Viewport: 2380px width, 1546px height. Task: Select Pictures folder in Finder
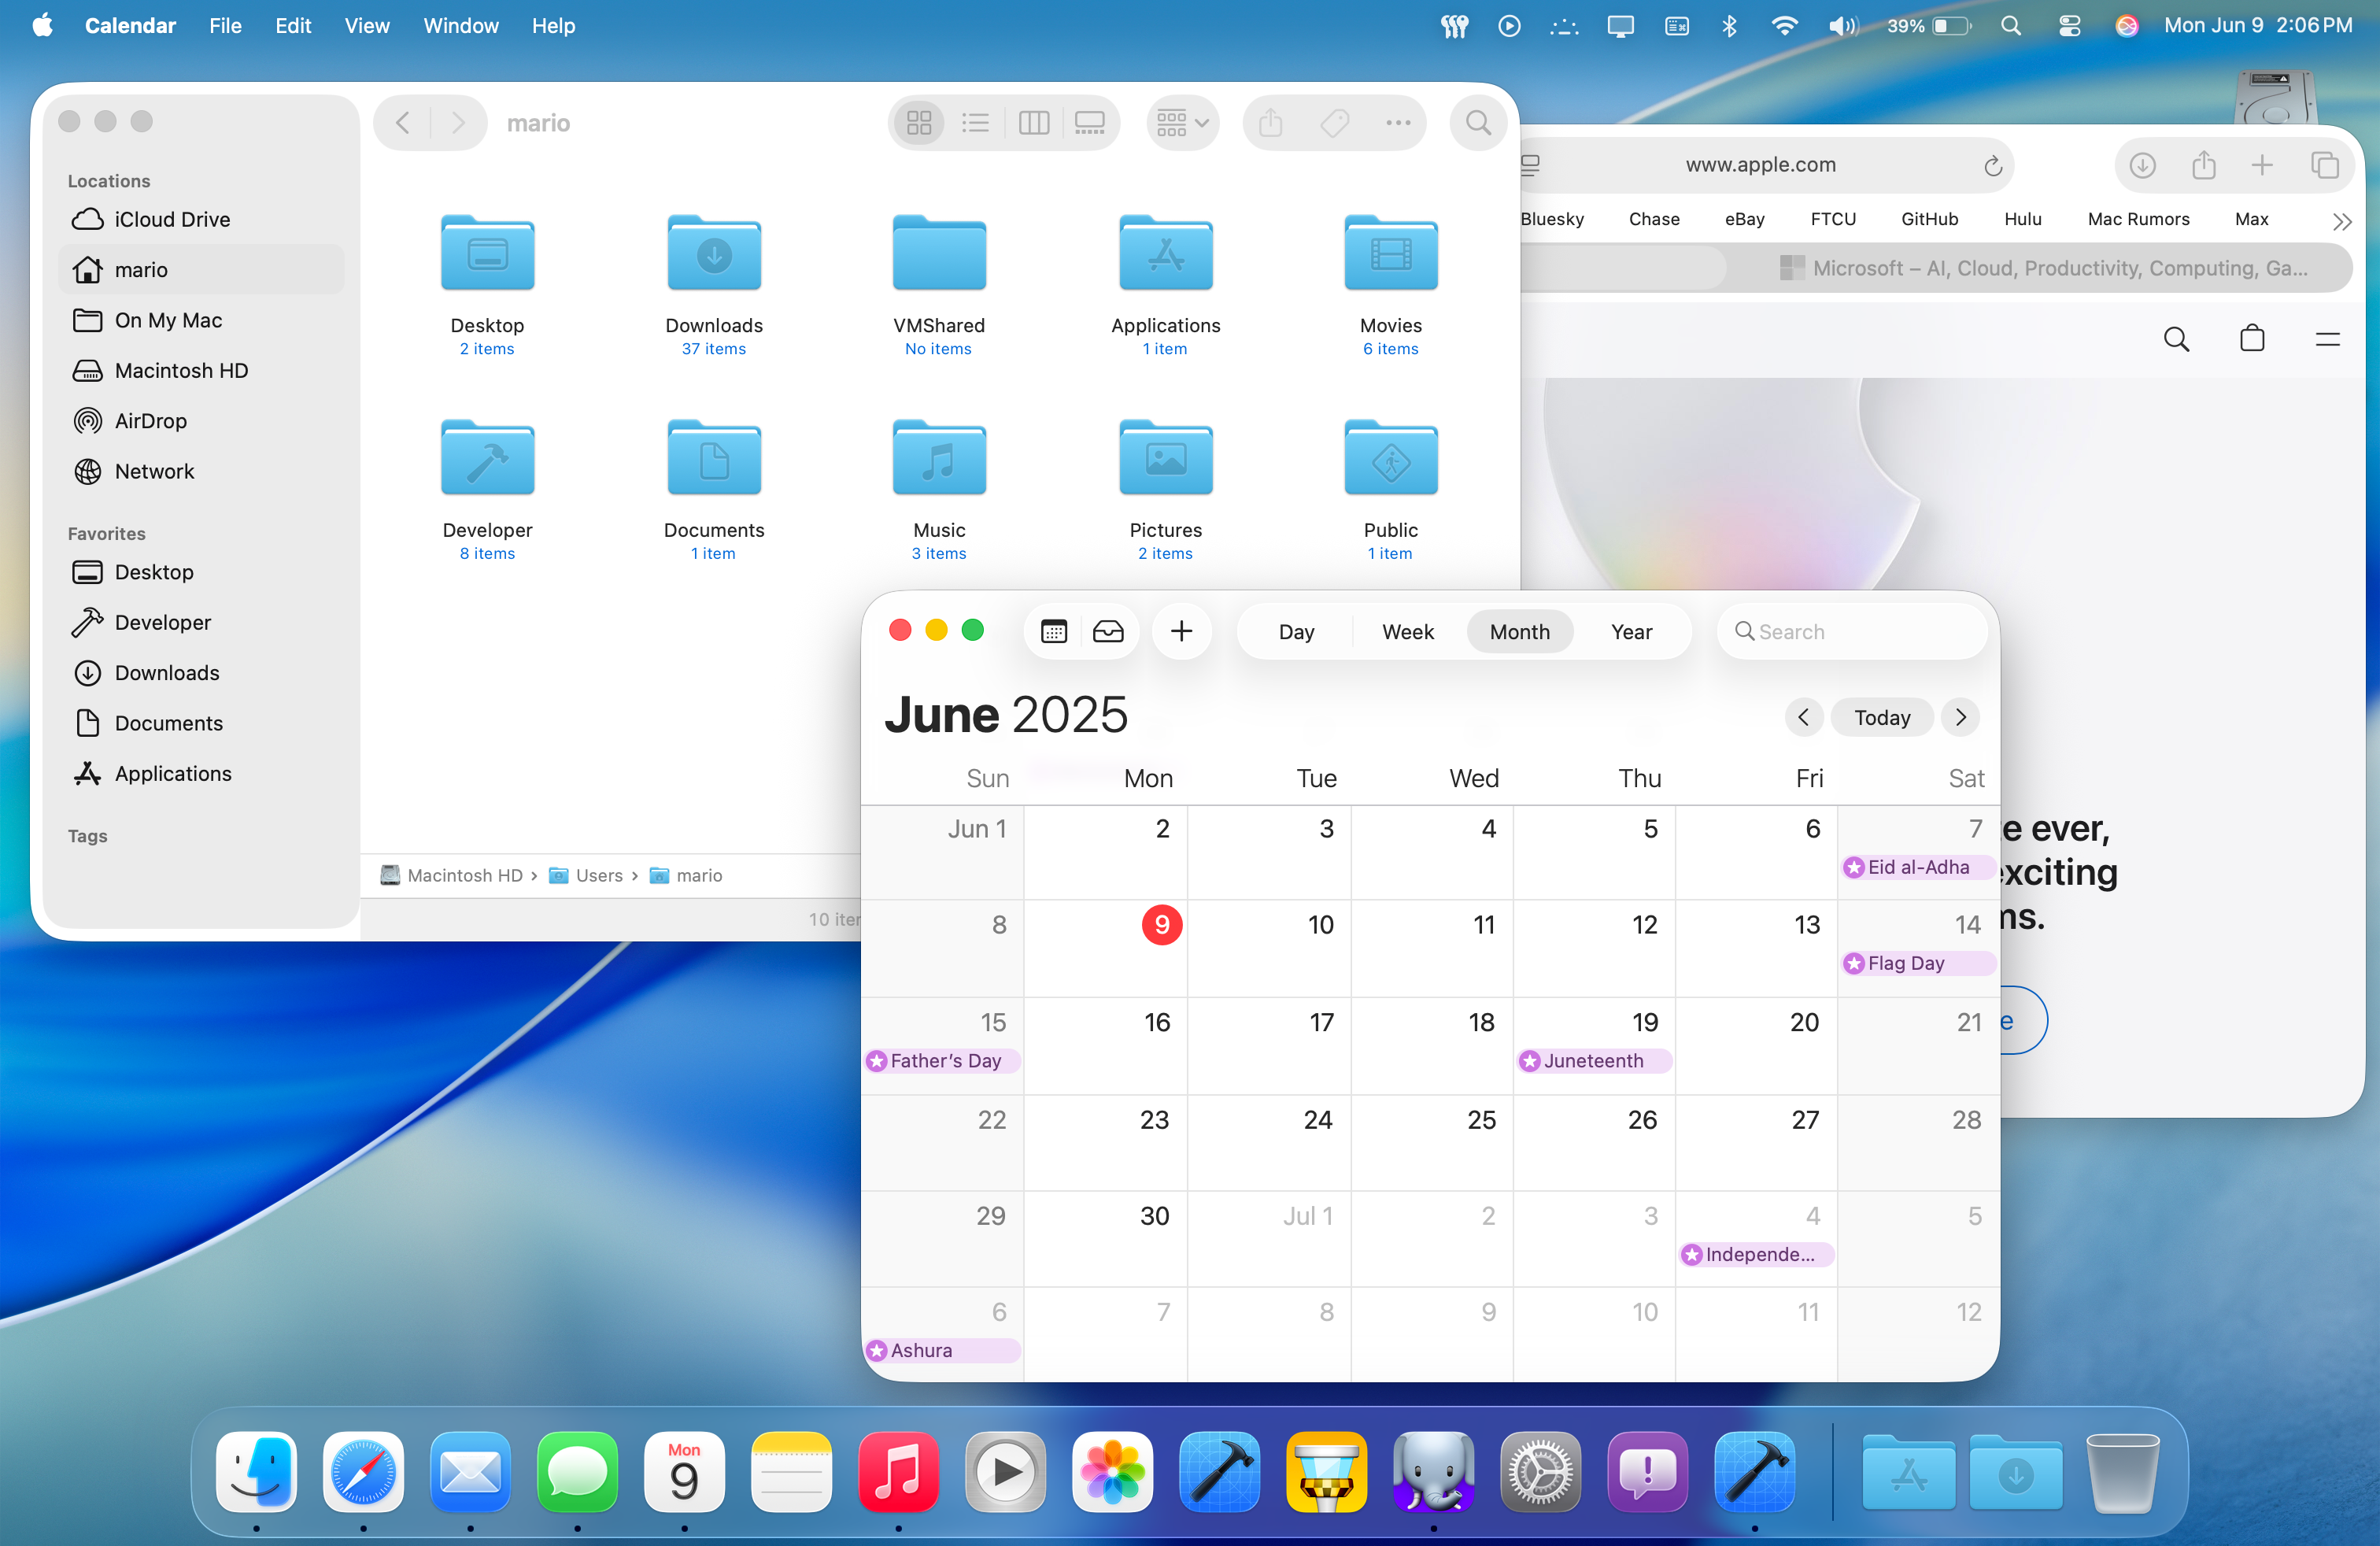tap(1165, 458)
